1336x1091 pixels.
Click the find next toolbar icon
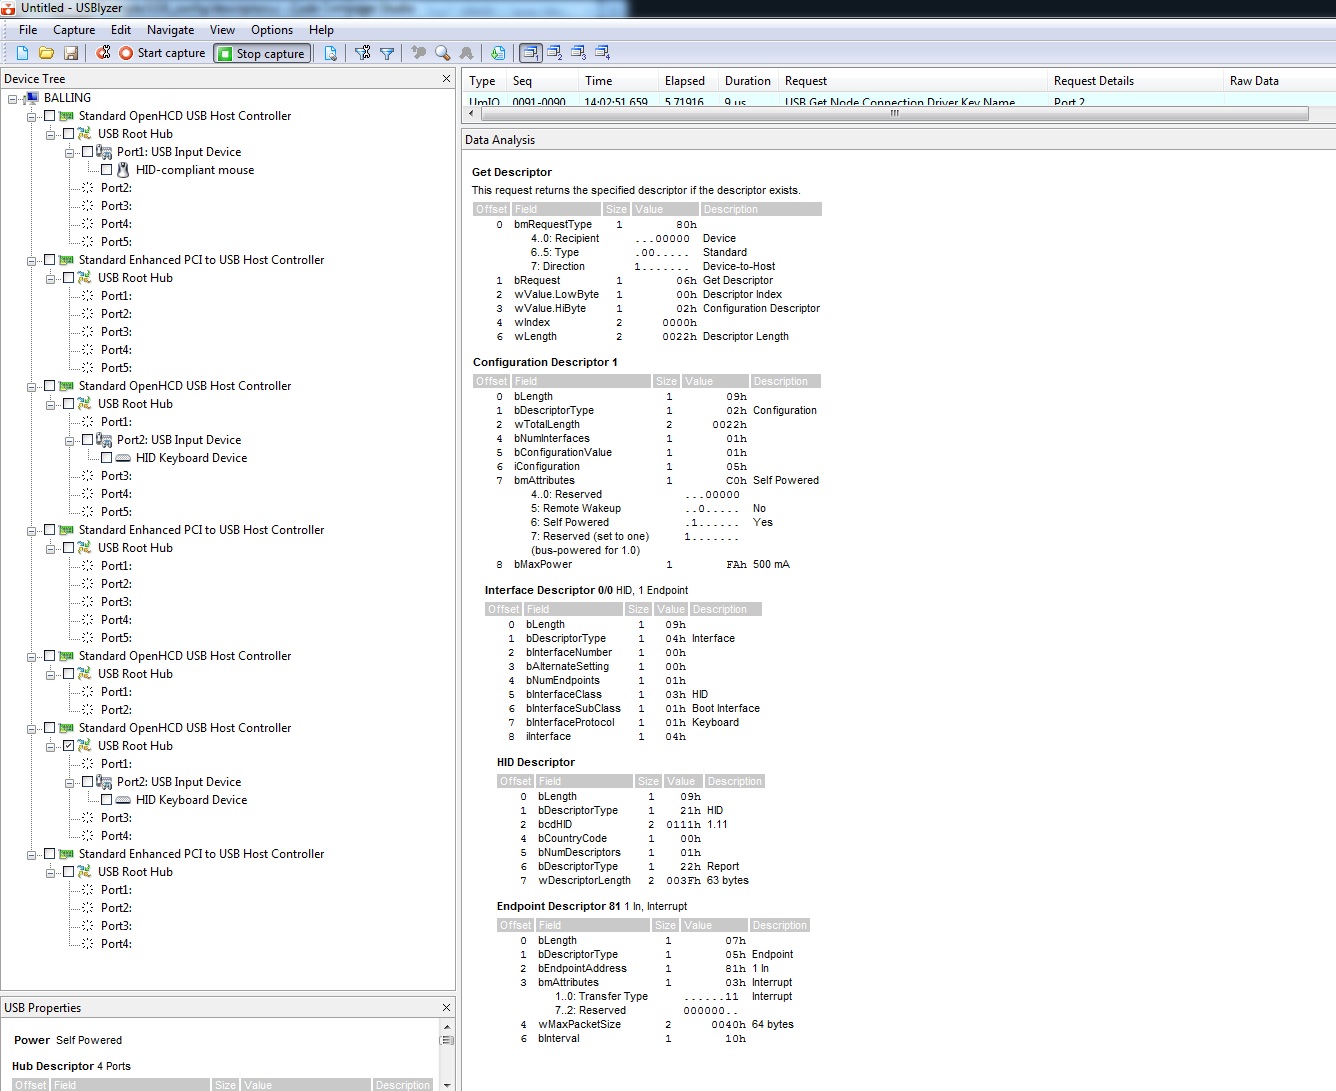tap(466, 53)
